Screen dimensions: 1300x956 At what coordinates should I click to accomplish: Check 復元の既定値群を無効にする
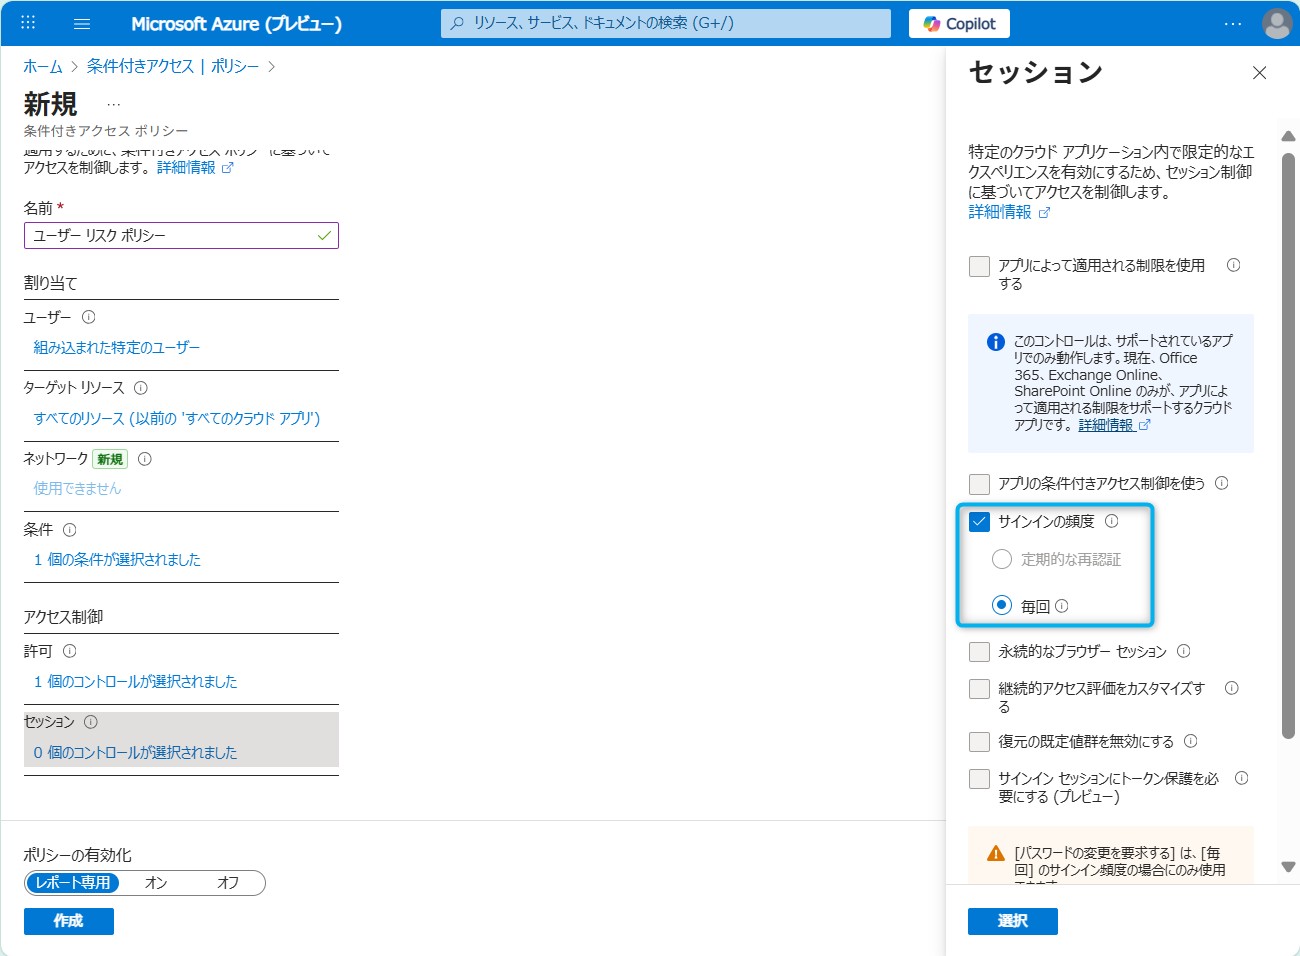(x=979, y=742)
